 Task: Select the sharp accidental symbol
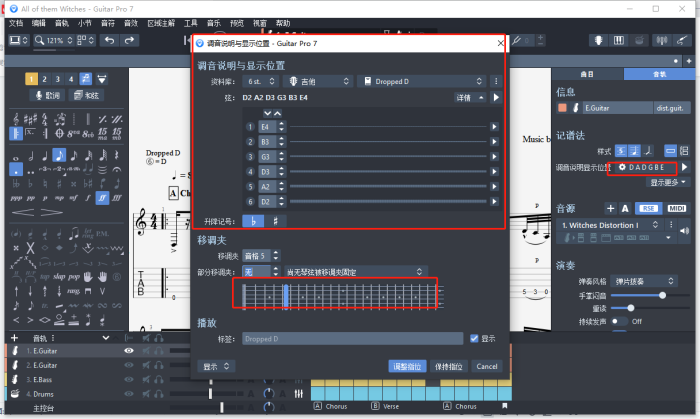pyautogui.click(x=273, y=220)
